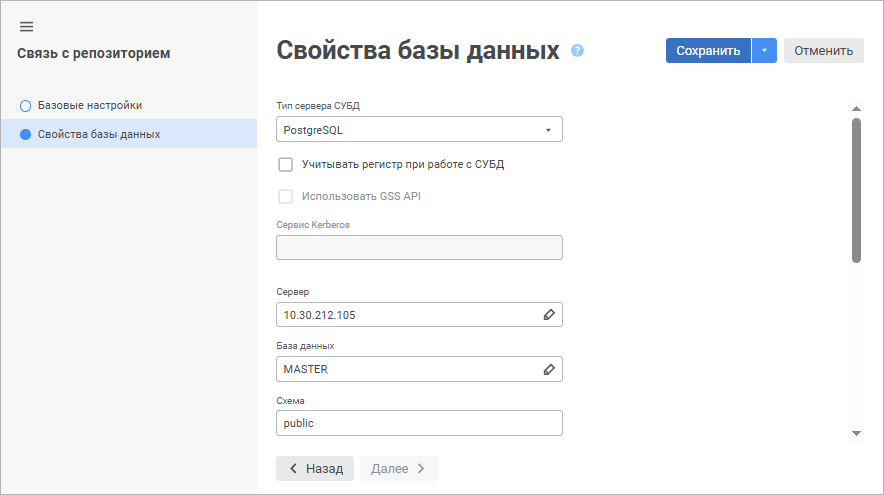Click the Сохранить button
This screenshot has width=884, height=495.
point(708,51)
